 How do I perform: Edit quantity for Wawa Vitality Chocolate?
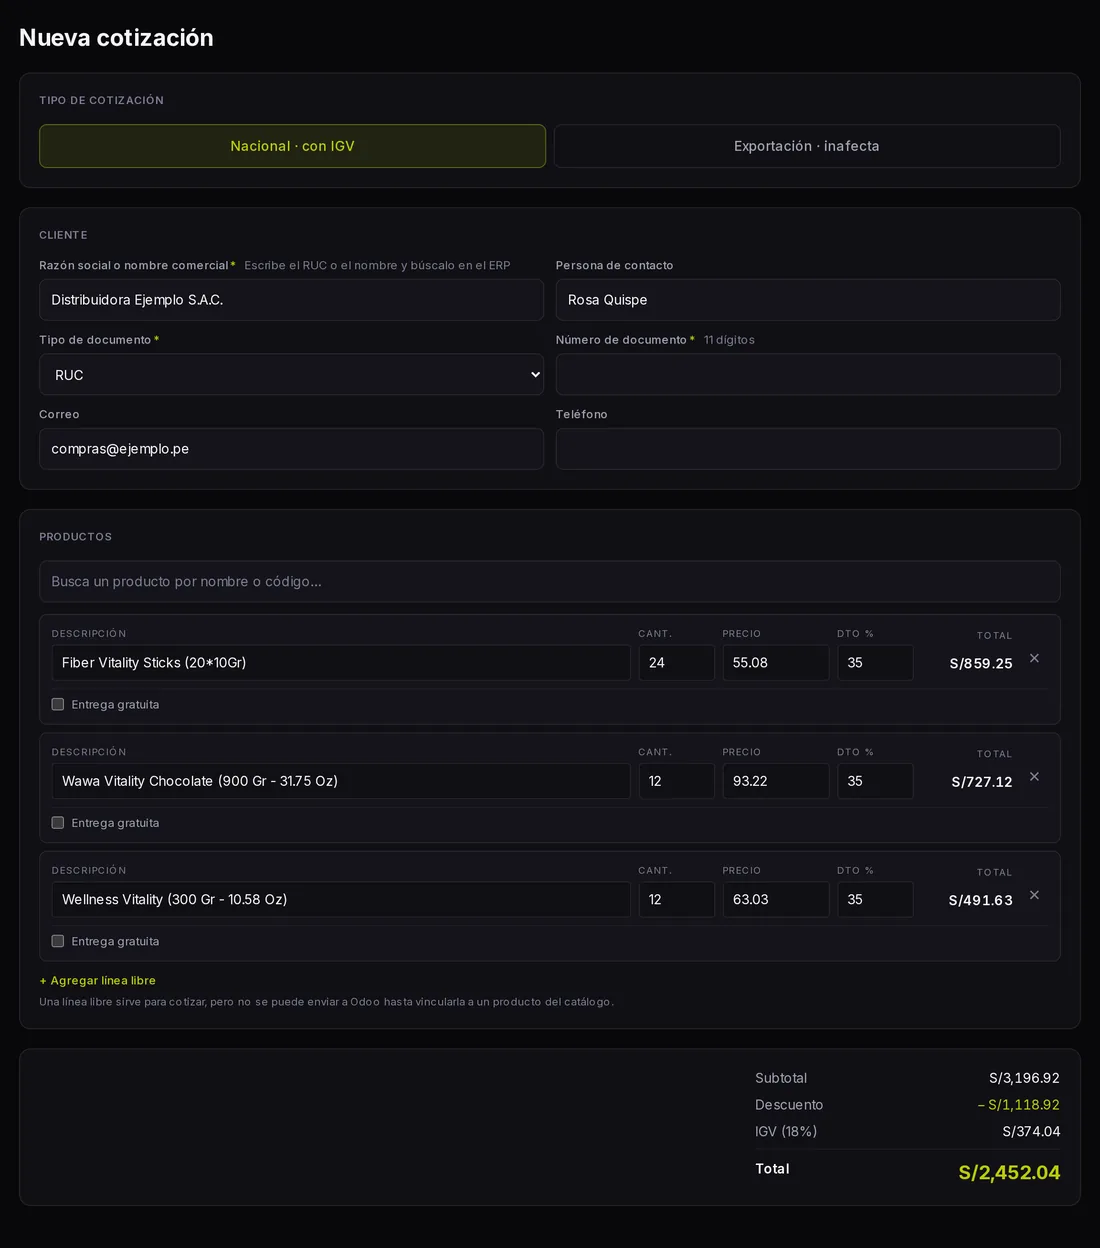pos(677,781)
